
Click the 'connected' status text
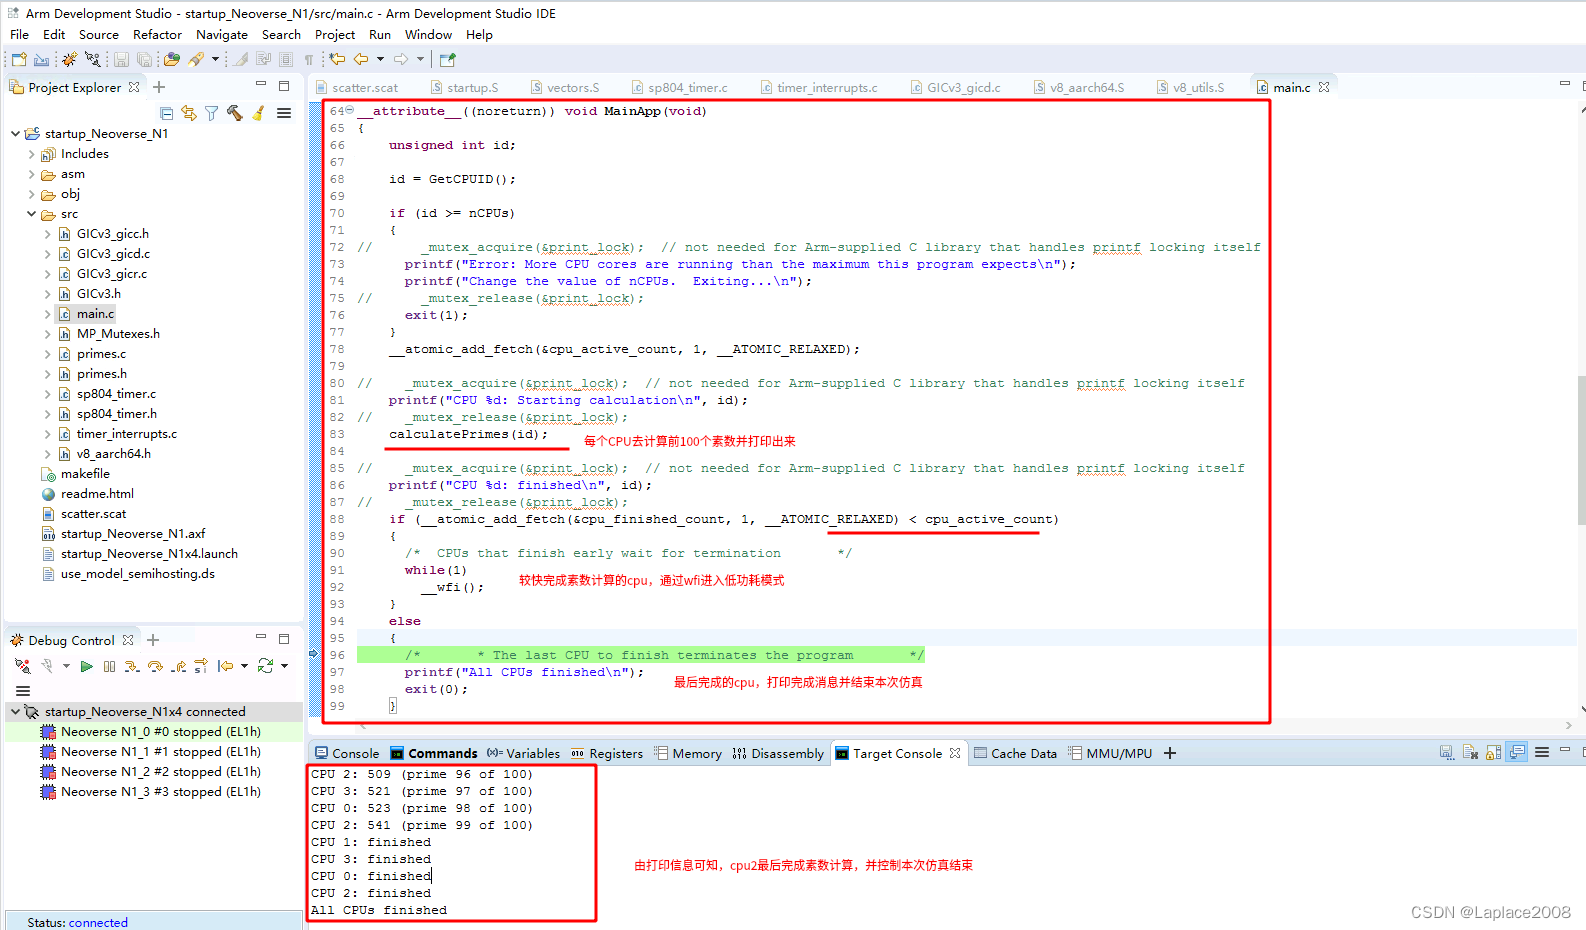point(98,922)
